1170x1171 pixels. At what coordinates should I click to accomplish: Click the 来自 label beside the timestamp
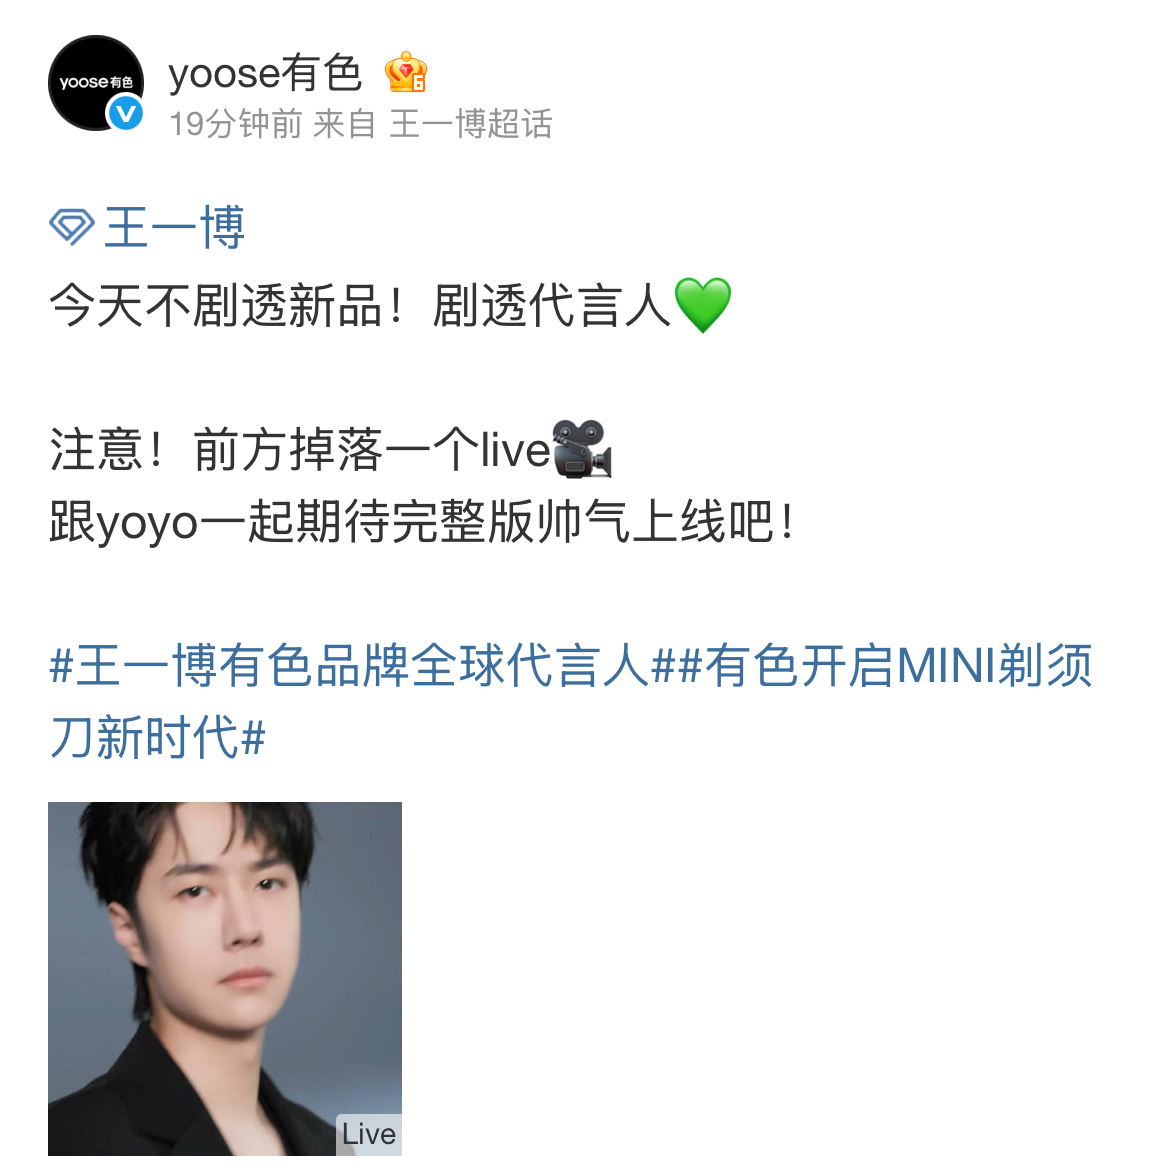pos(344,124)
